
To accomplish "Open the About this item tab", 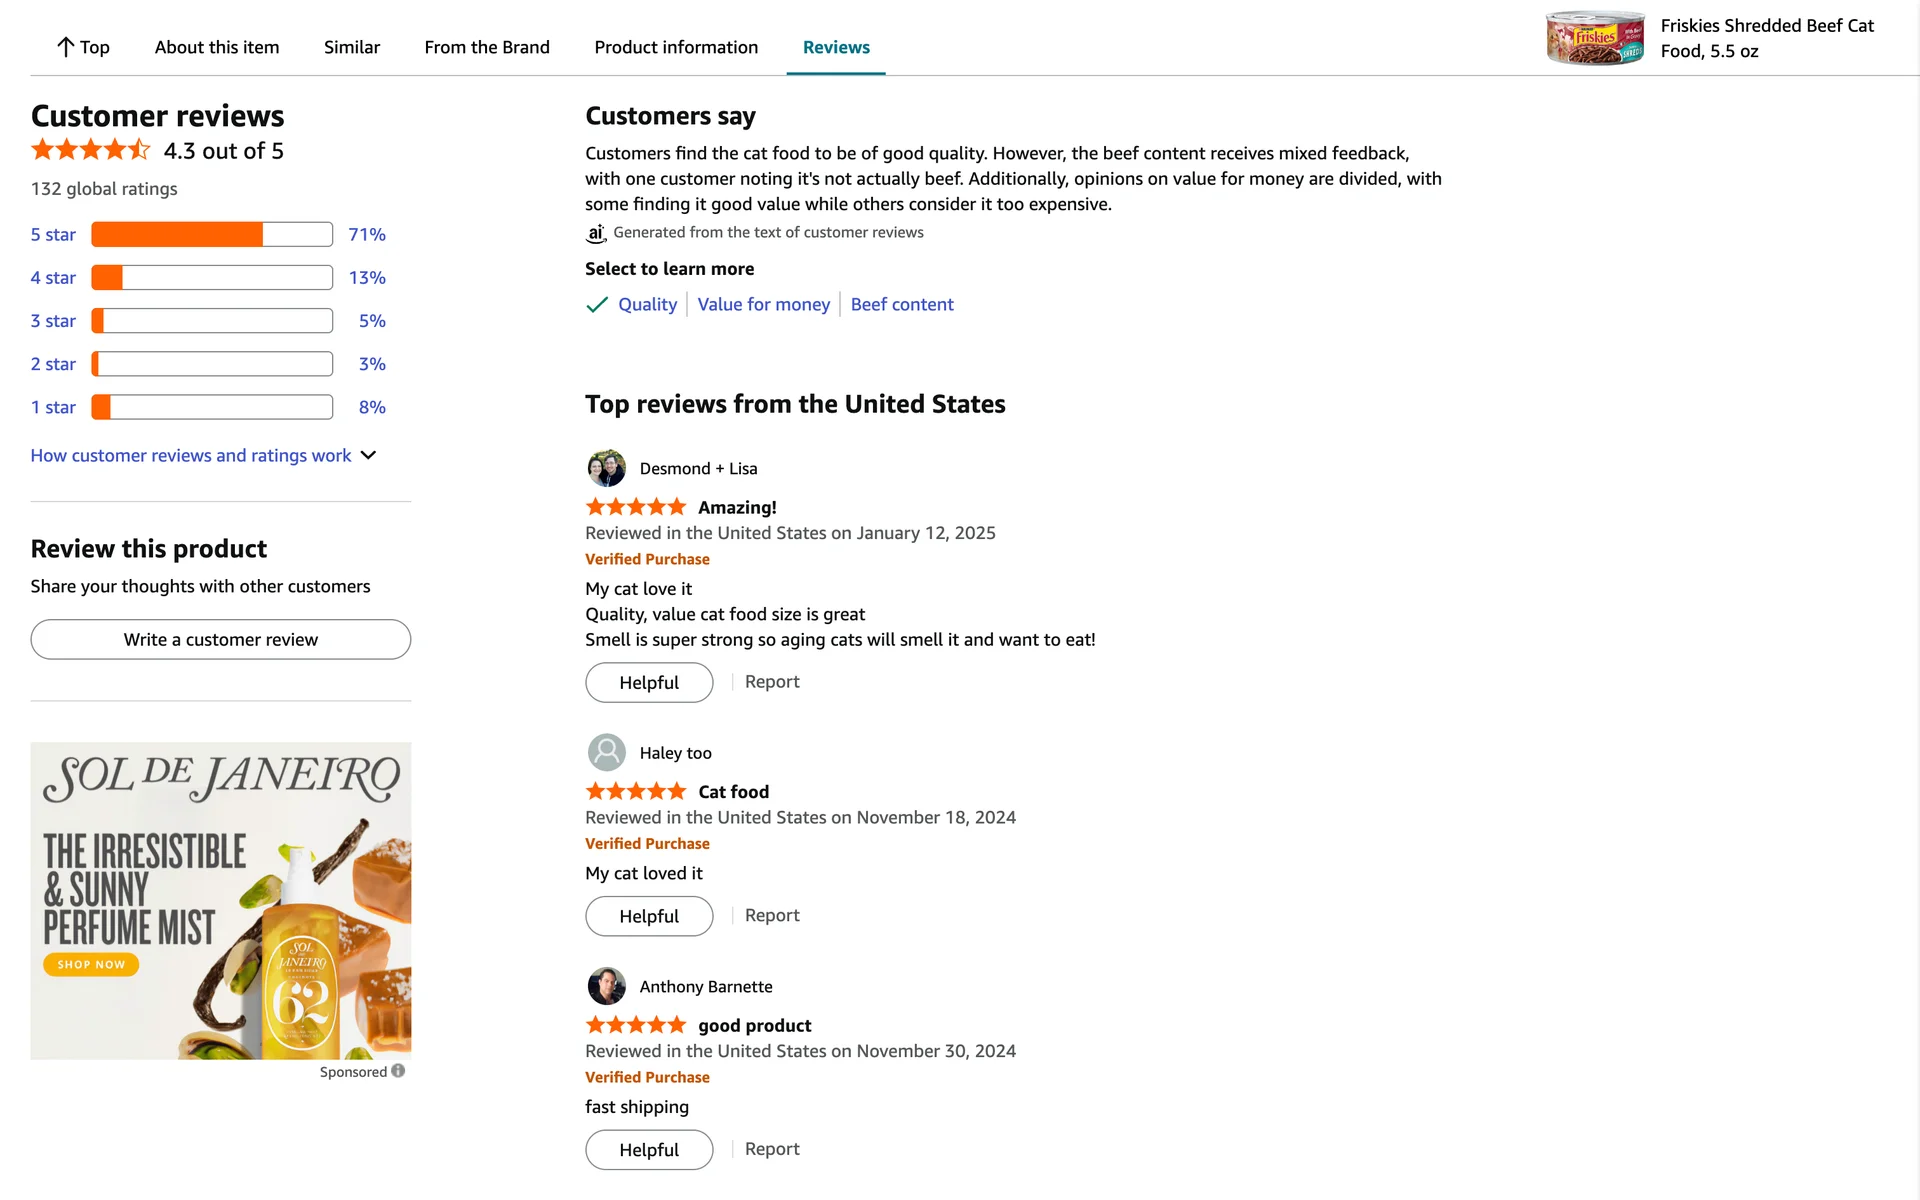I will click(x=217, y=47).
